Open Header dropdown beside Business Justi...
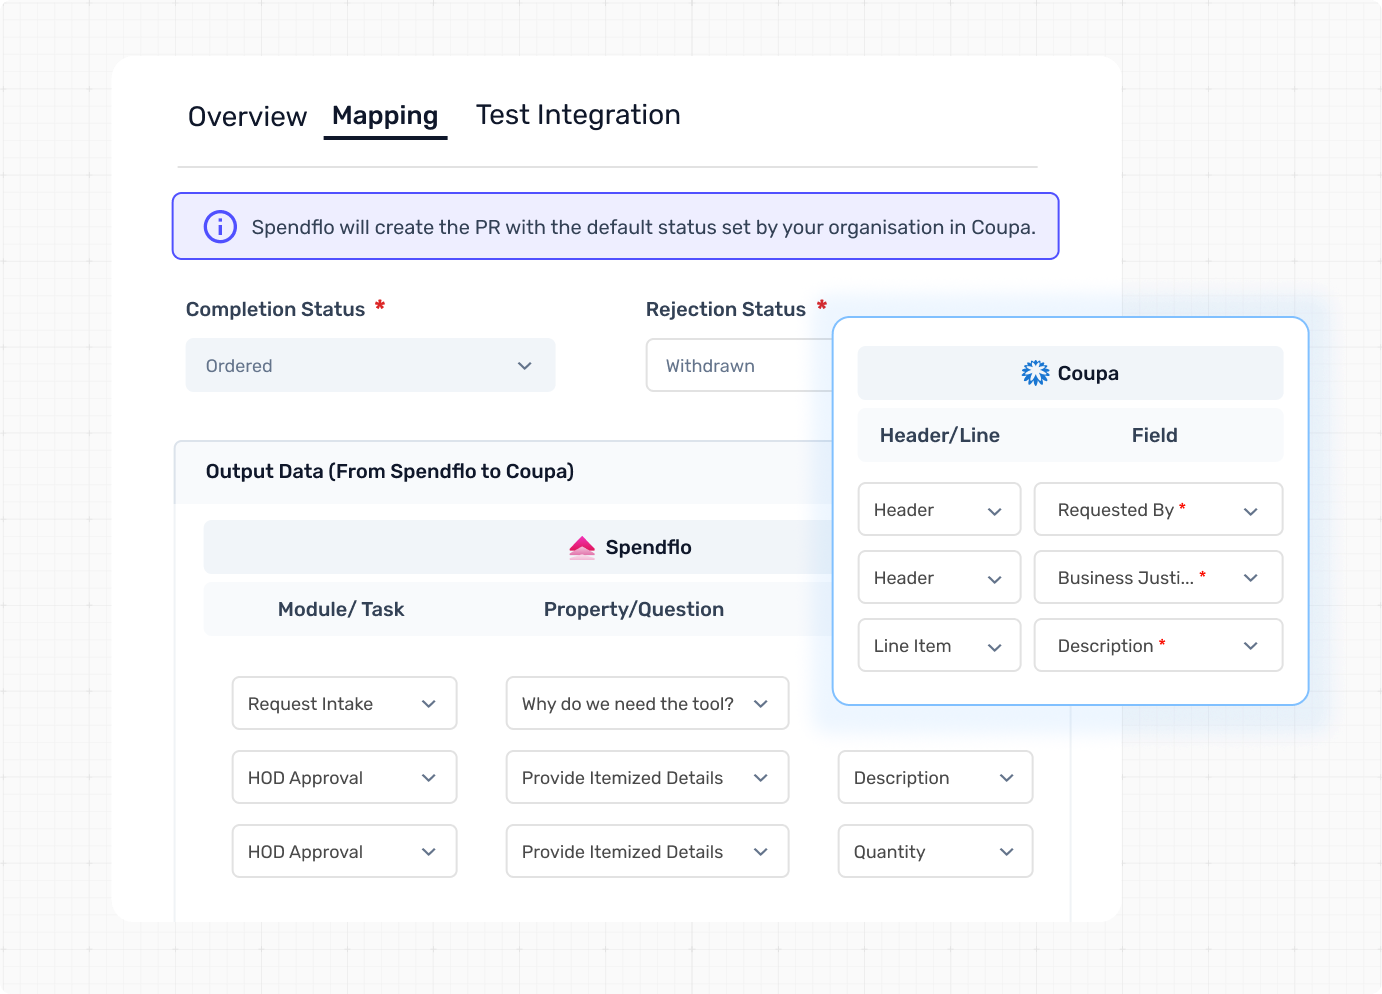 coord(939,577)
